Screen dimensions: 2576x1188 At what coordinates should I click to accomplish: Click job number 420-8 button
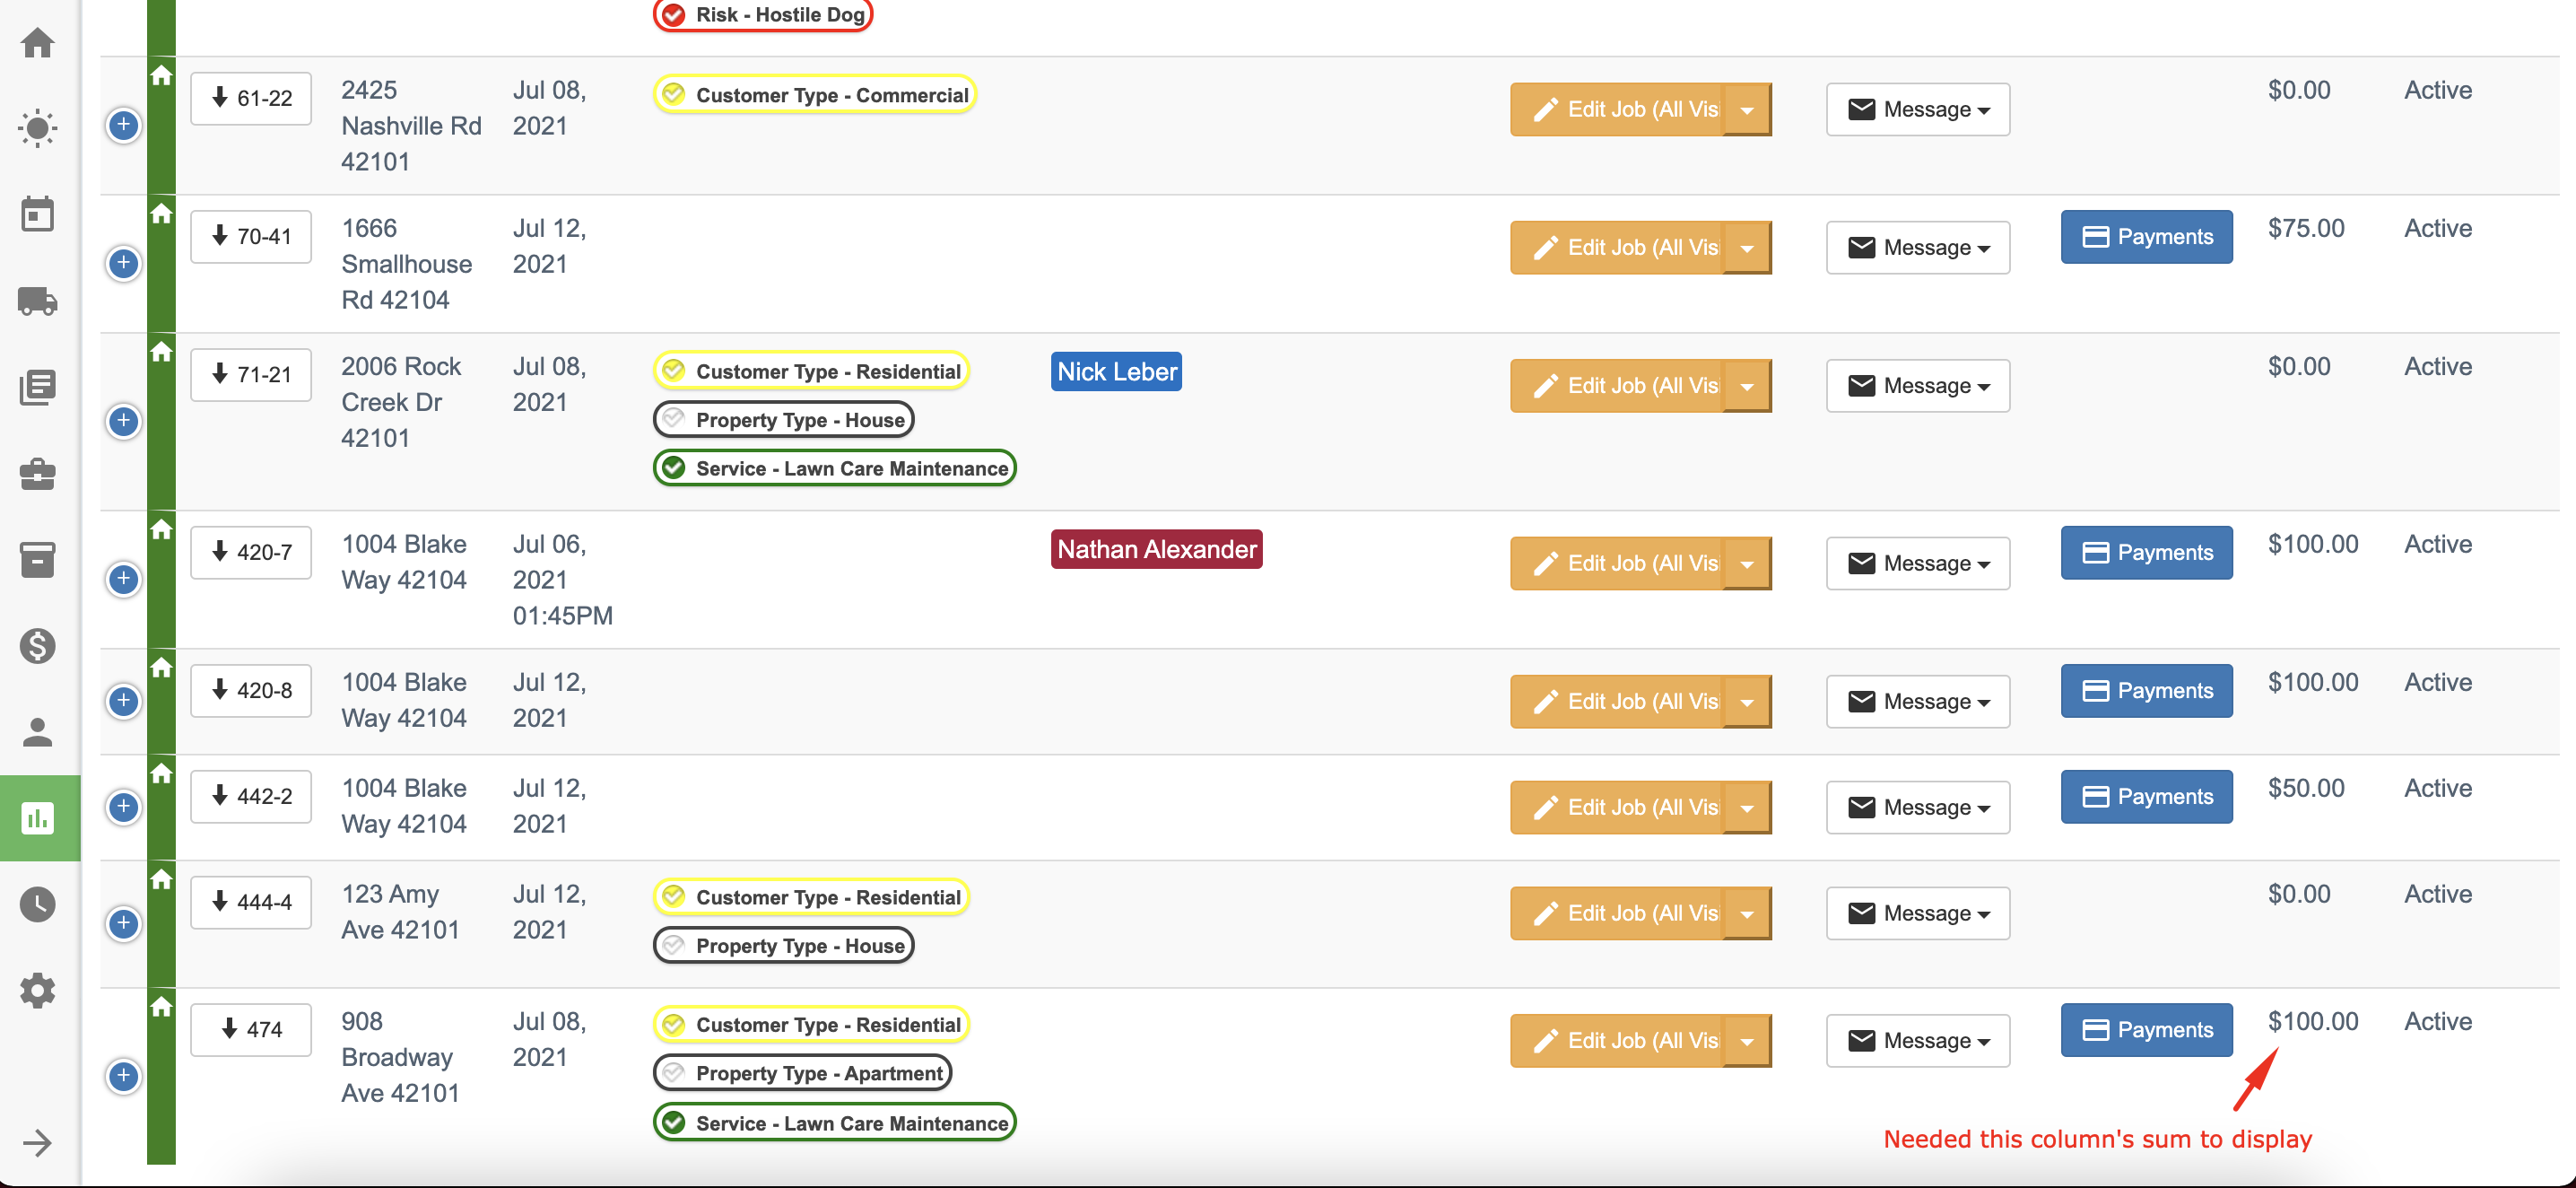click(251, 690)
